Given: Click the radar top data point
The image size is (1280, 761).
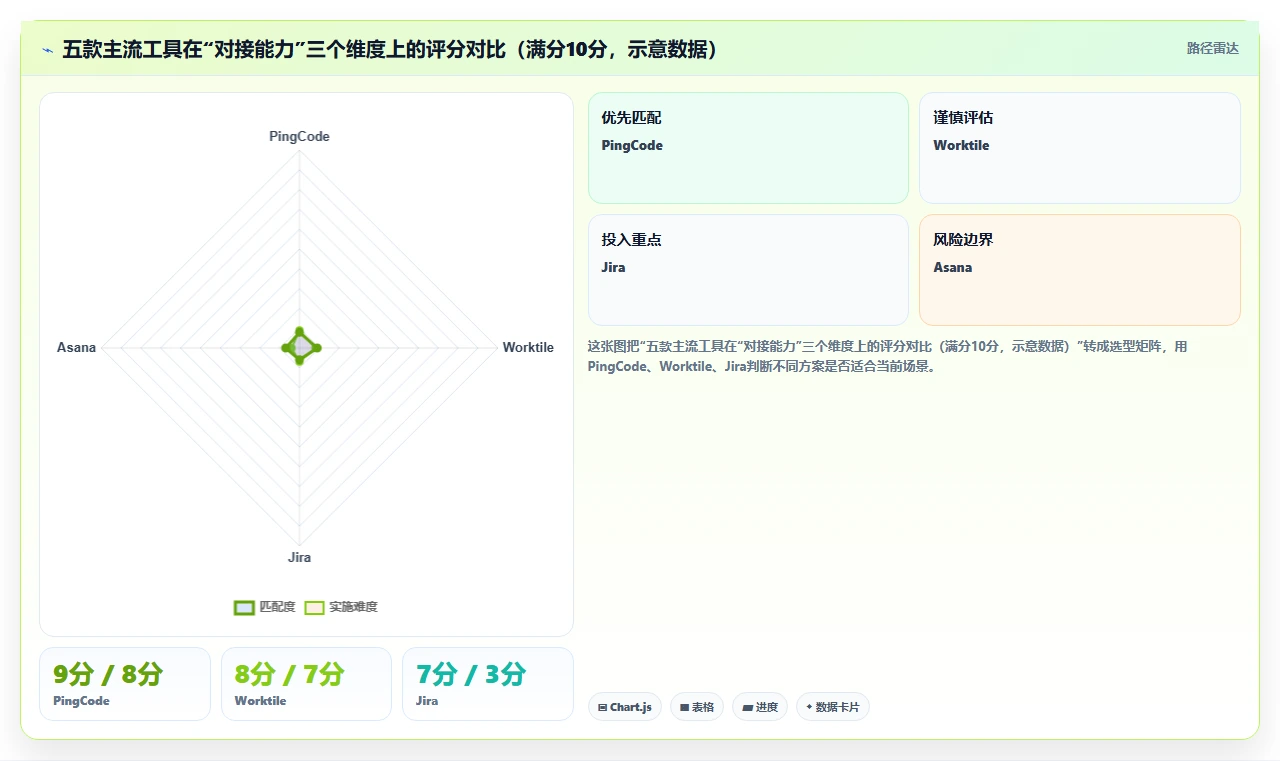Looking at the screenshot, I should 299,331.
